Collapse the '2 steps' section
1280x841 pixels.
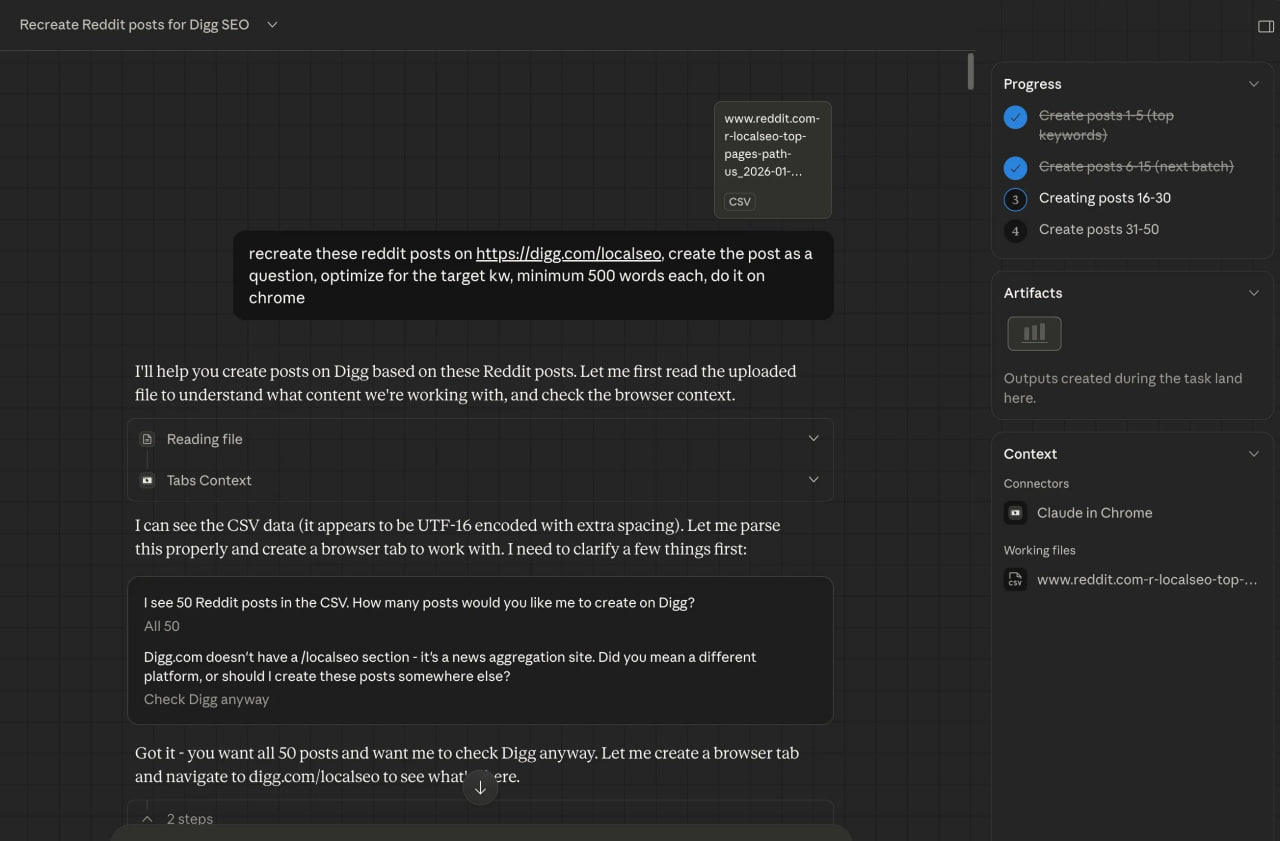147,819
